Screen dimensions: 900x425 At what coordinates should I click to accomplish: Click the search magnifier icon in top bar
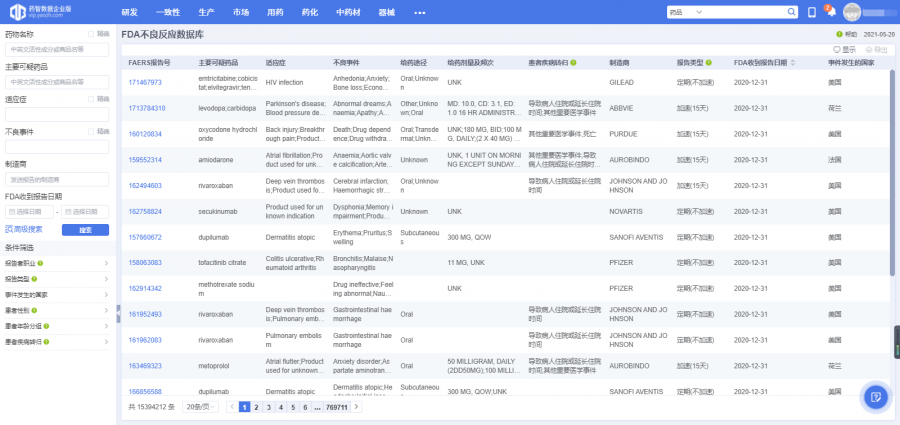[x=793, y=12]
